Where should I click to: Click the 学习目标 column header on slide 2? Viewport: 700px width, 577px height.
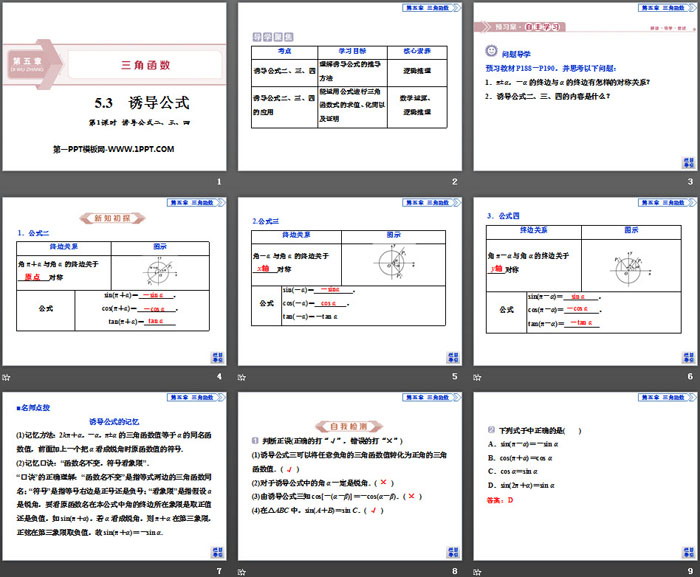tap(352, 51)
